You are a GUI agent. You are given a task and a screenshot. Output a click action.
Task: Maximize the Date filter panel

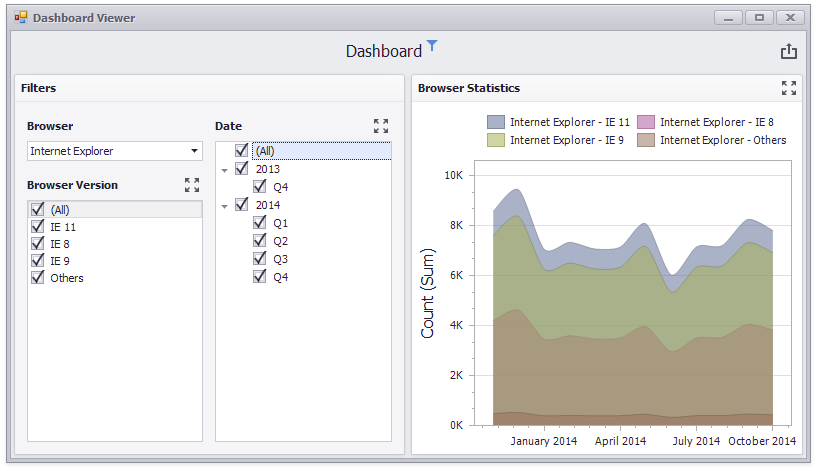pyautogui.click(x=381, y=126)
